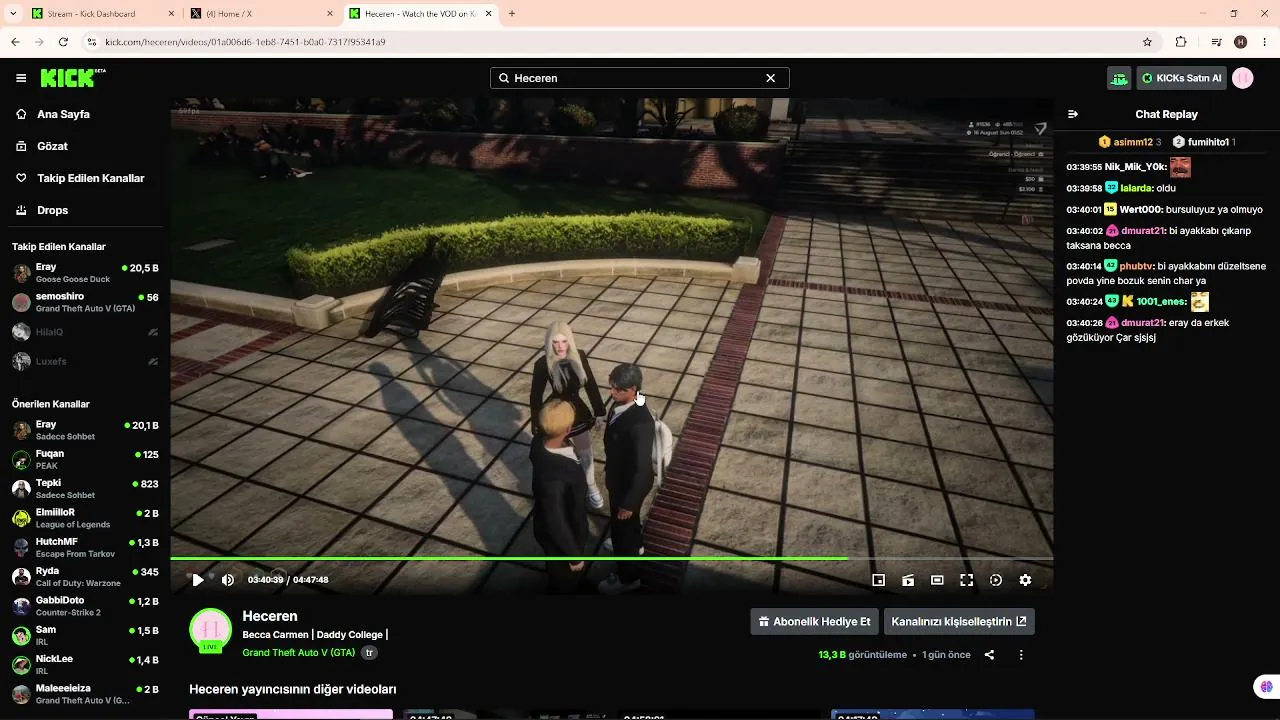Open recommended channel Tepki
The height and width of the screenshot is (720, 1280).
coord(85,489)
